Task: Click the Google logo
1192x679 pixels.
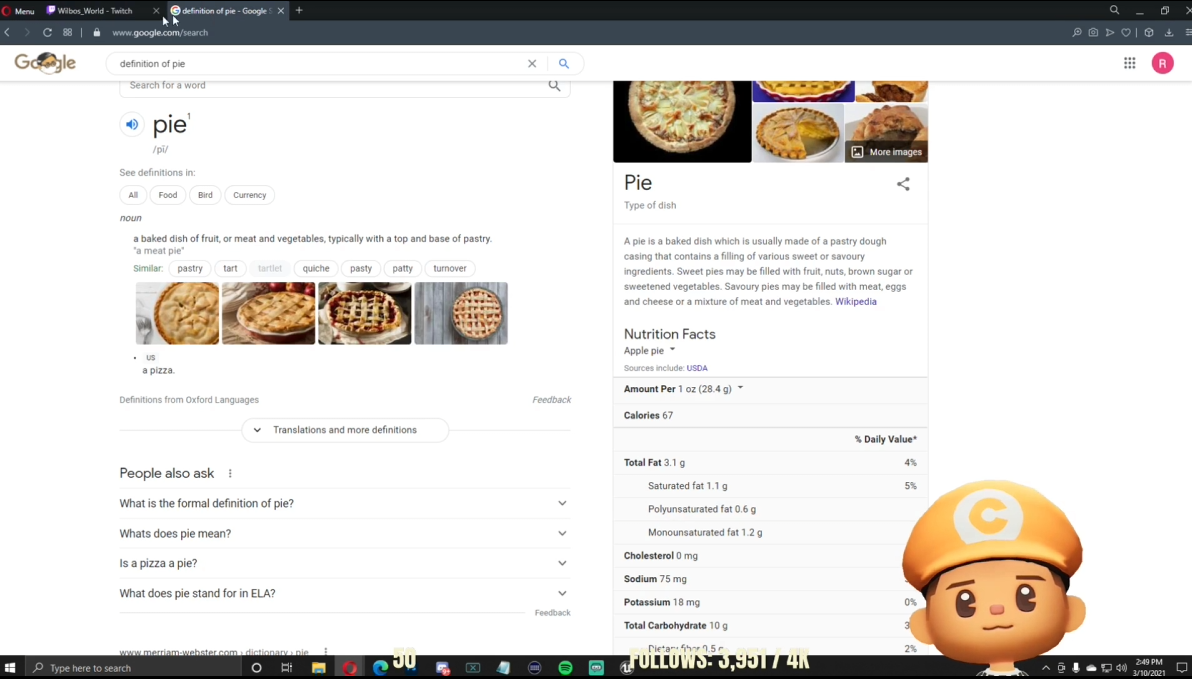Action: [x=45, y=63]
